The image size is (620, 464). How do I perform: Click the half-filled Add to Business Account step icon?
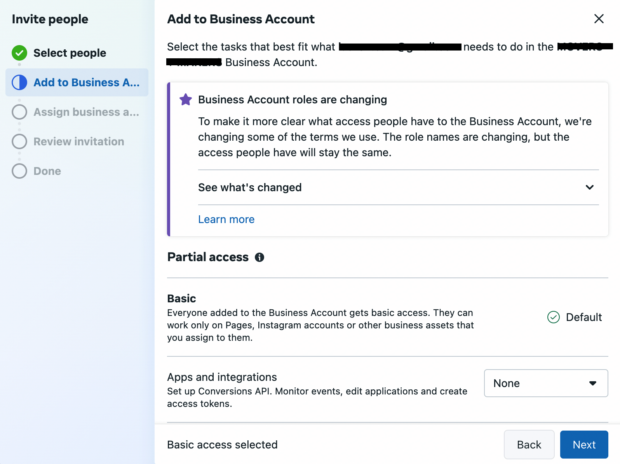coord(19,83)
